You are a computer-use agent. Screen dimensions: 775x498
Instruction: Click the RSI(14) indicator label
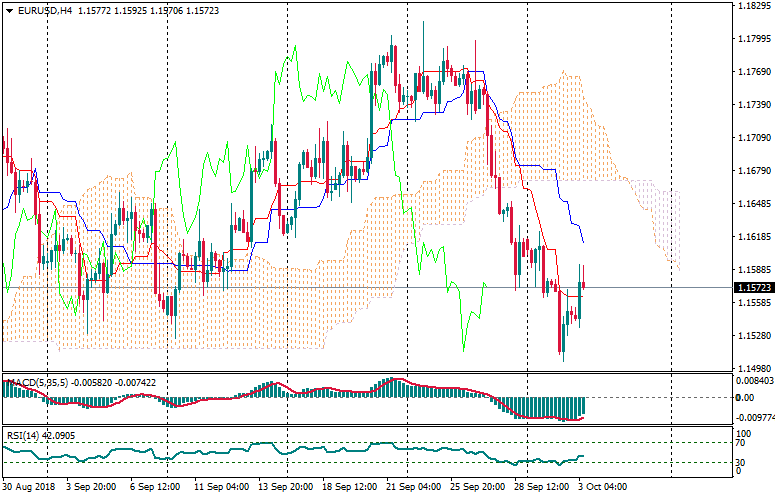point(24,436)
